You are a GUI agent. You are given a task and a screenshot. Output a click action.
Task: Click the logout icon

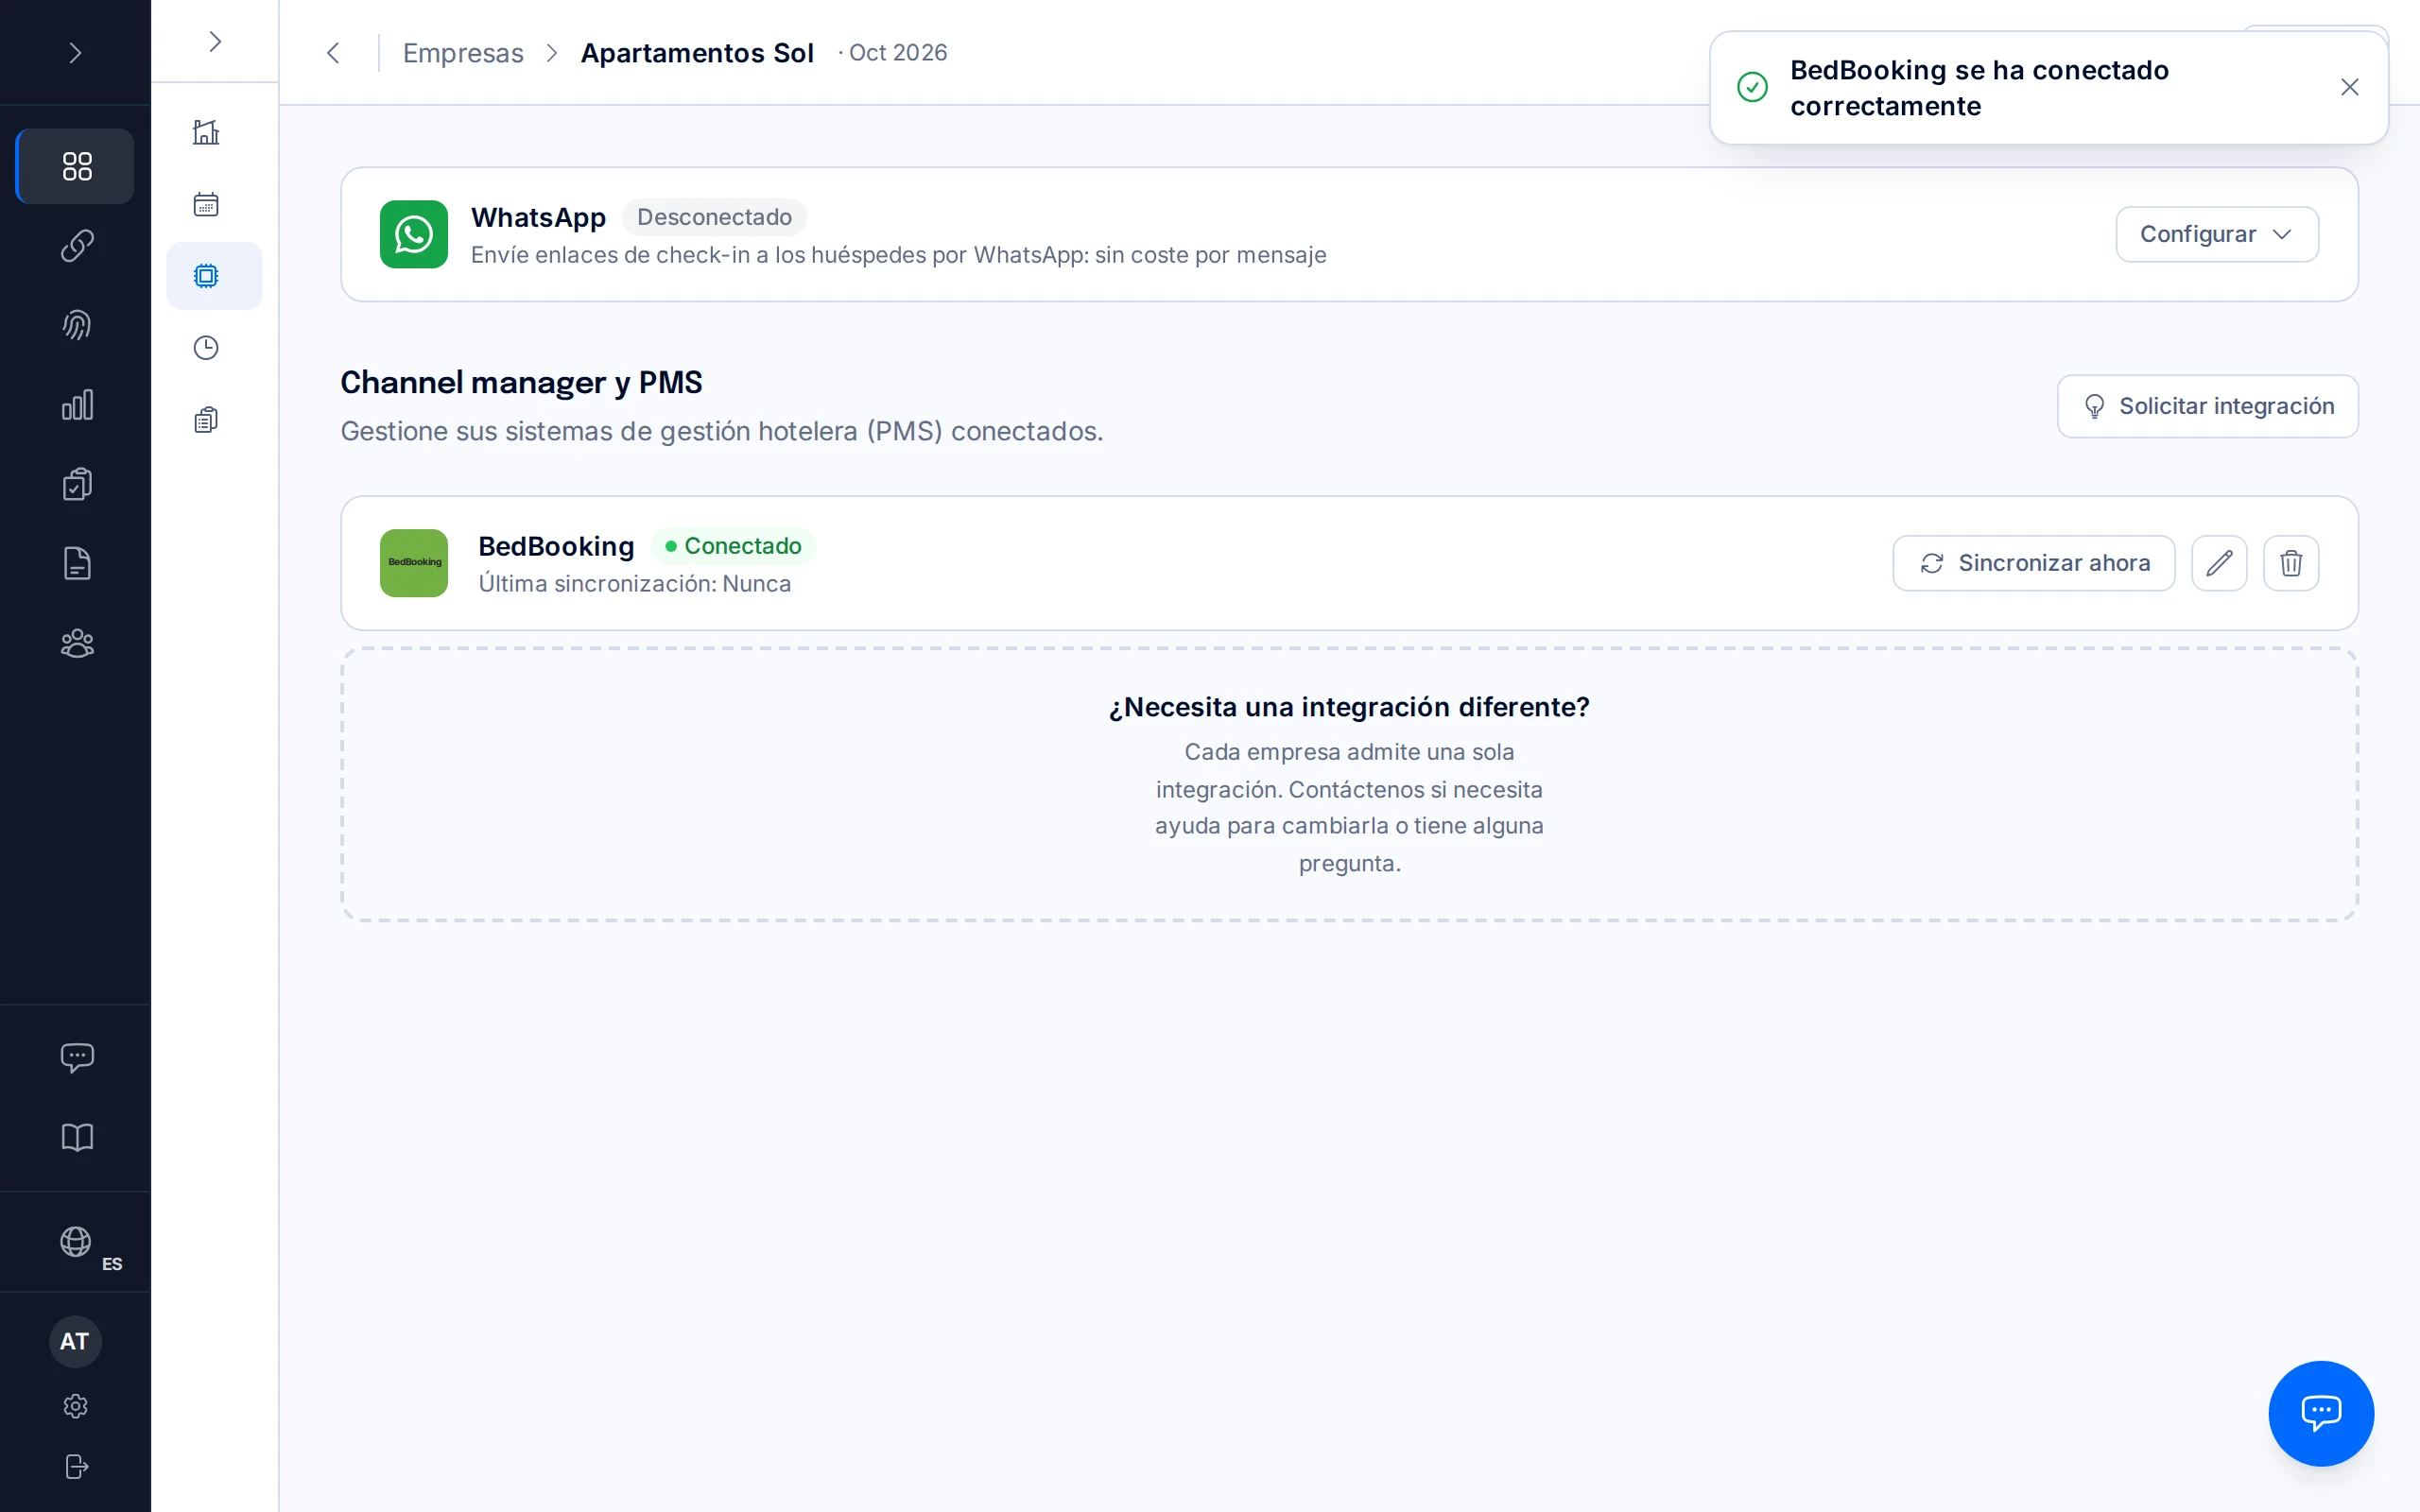point(76,1466)
